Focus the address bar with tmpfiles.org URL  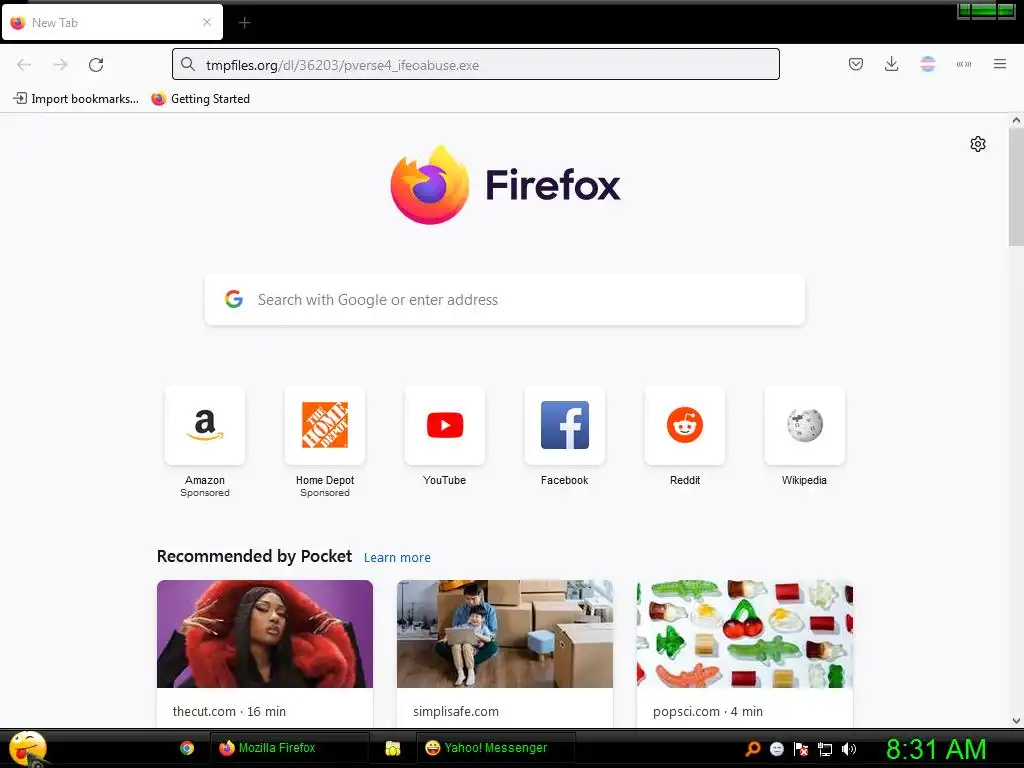pos(475,64)
